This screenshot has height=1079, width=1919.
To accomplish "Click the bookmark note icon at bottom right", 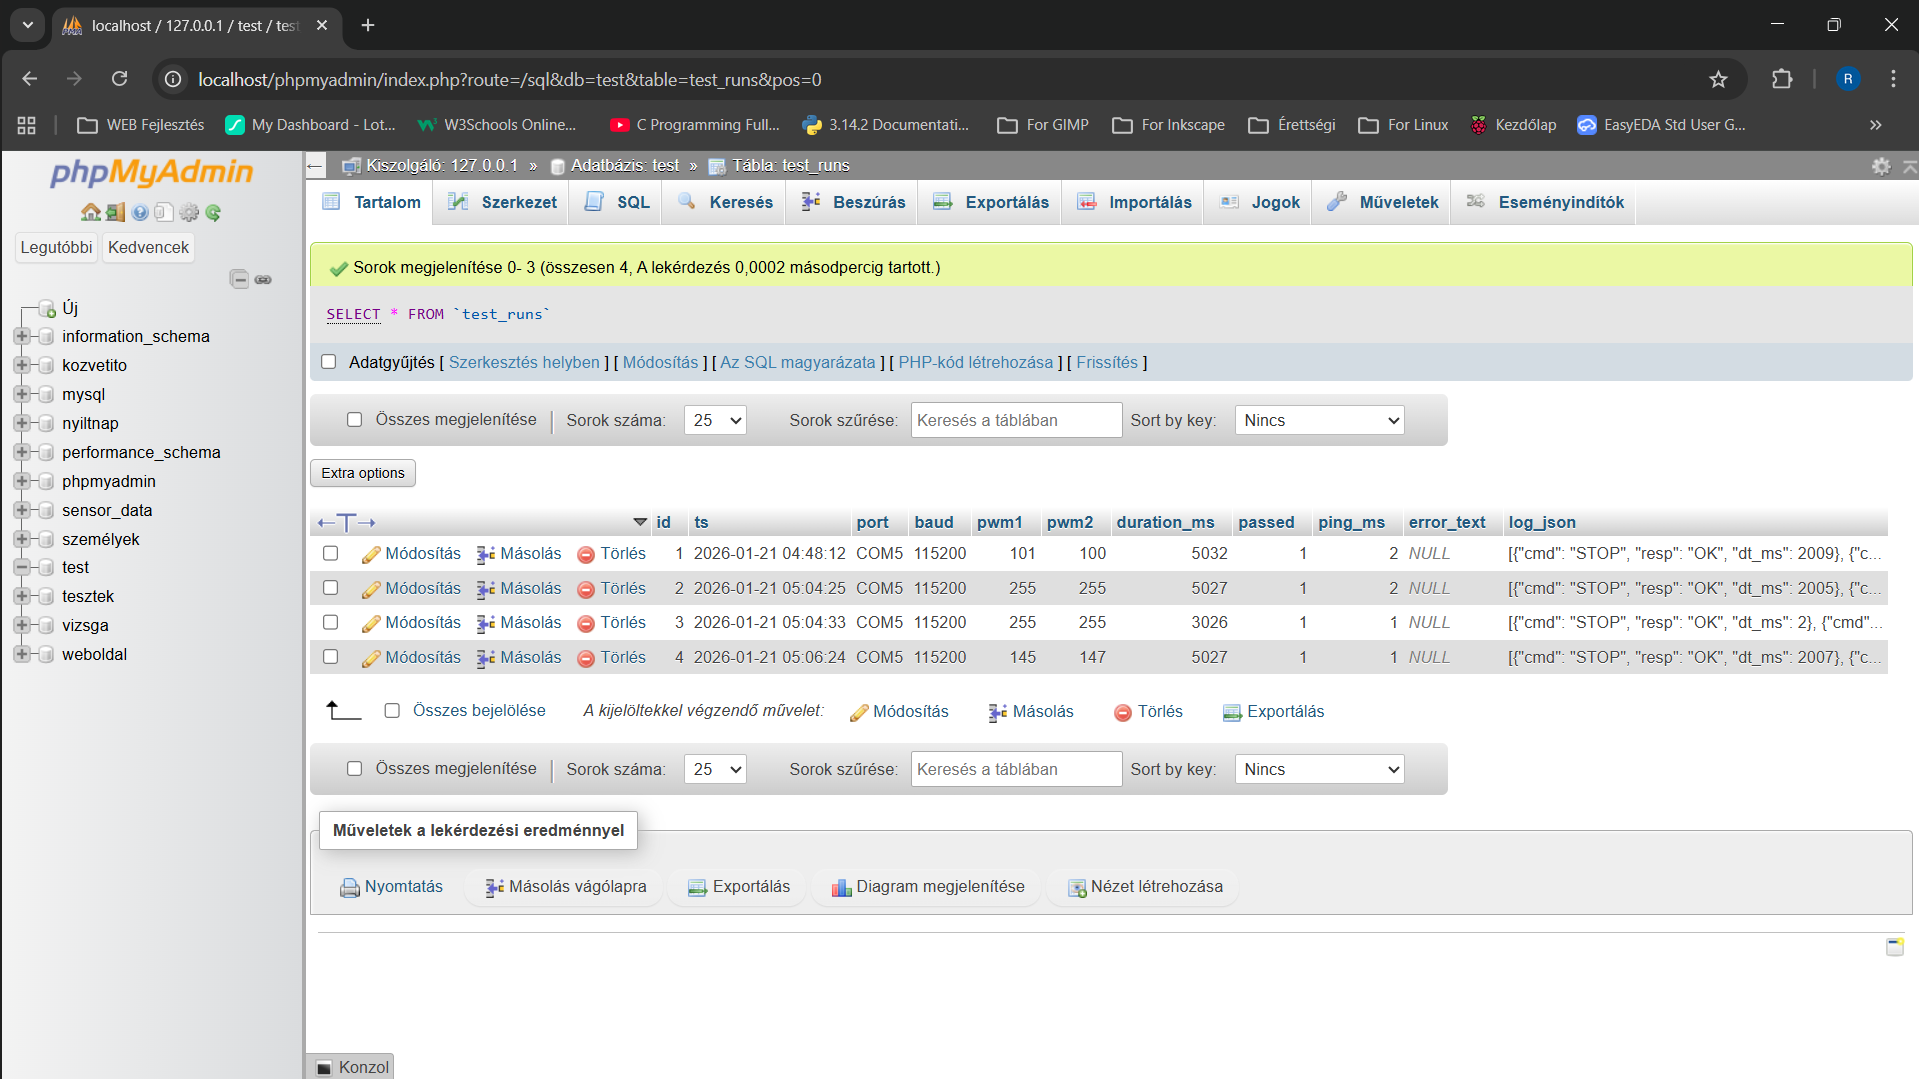I will tap(1894, 946).
